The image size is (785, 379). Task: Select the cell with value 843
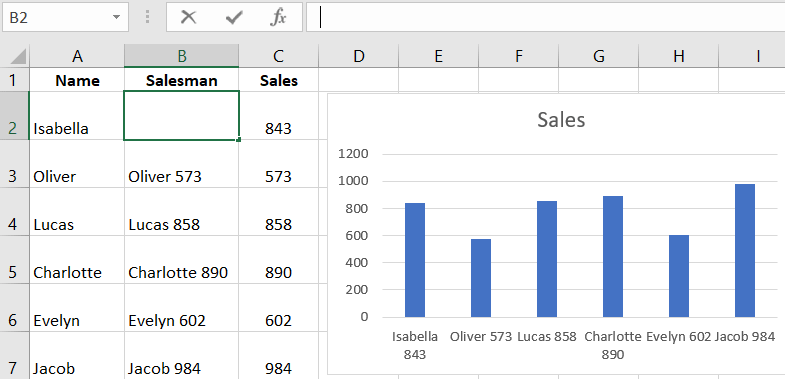click(278, 116)
